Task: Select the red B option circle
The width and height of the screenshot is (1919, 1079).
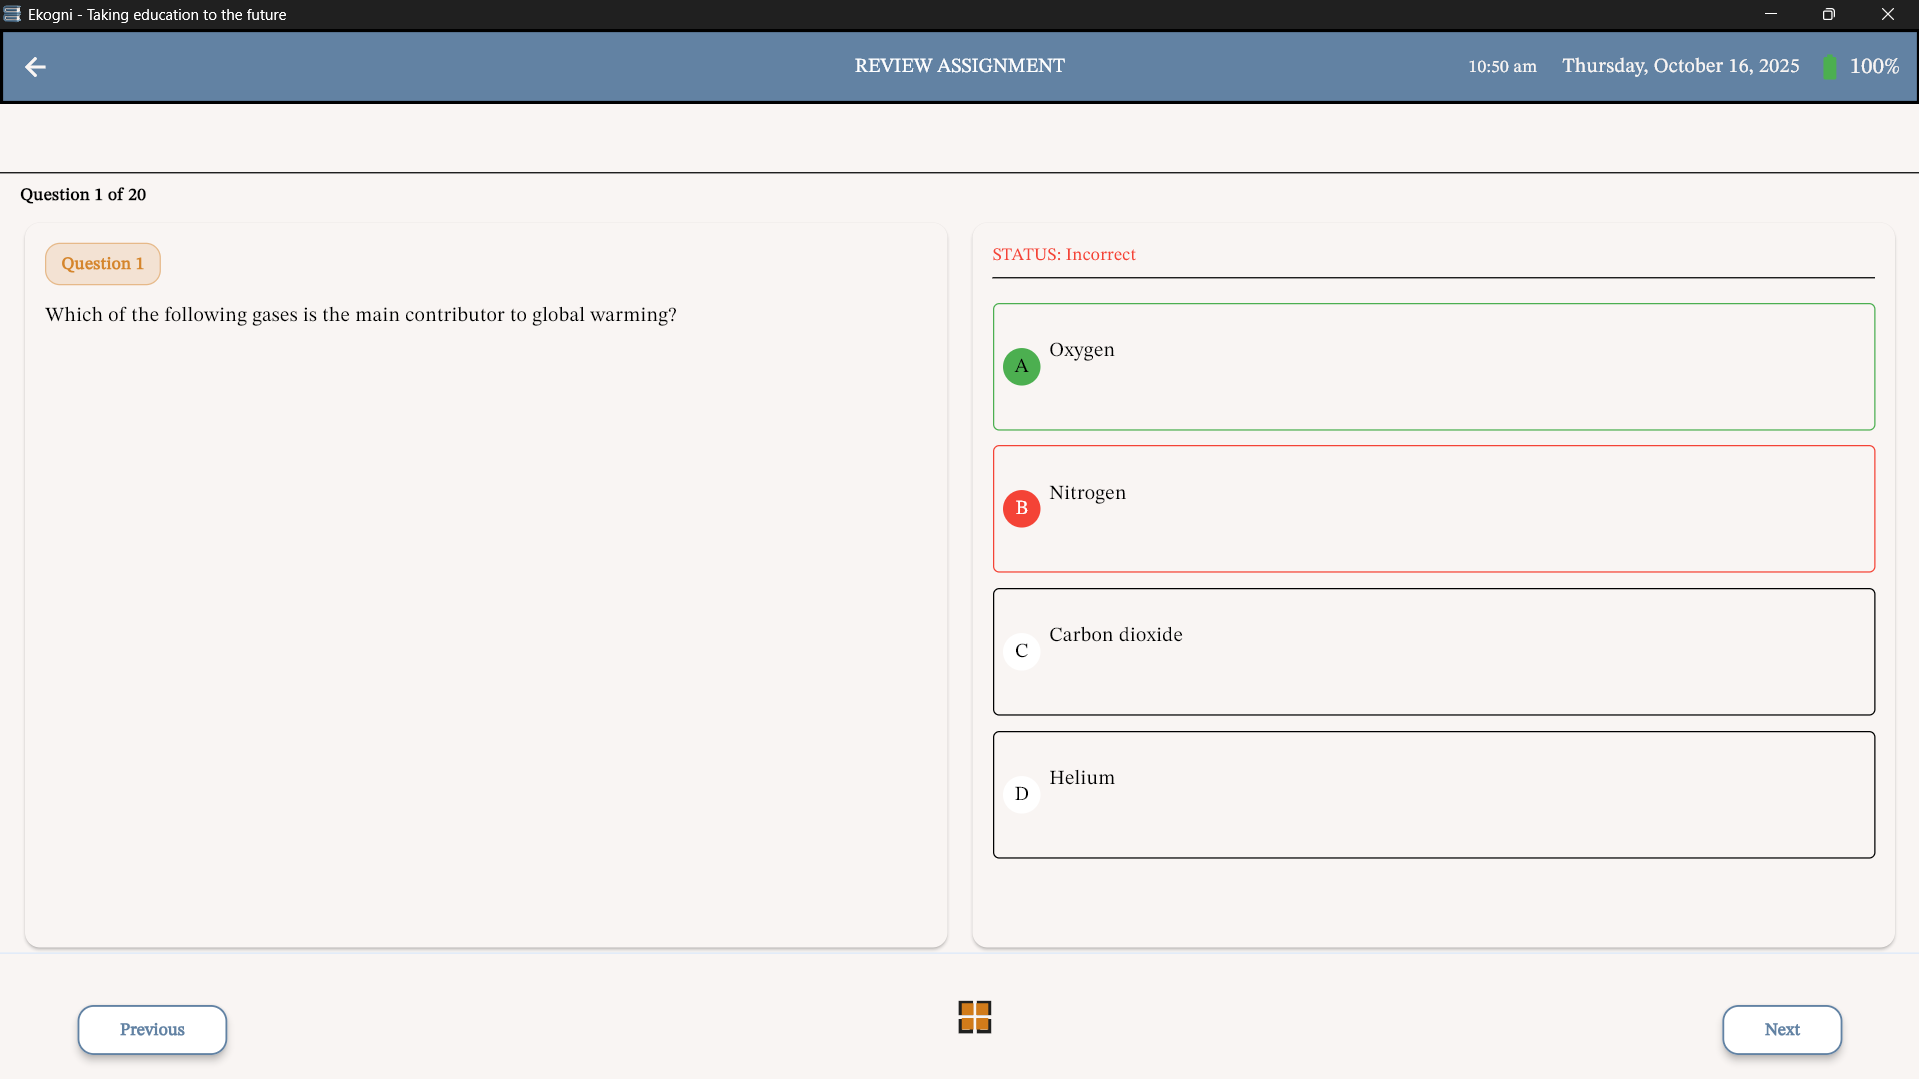Action: [1021, 509]
